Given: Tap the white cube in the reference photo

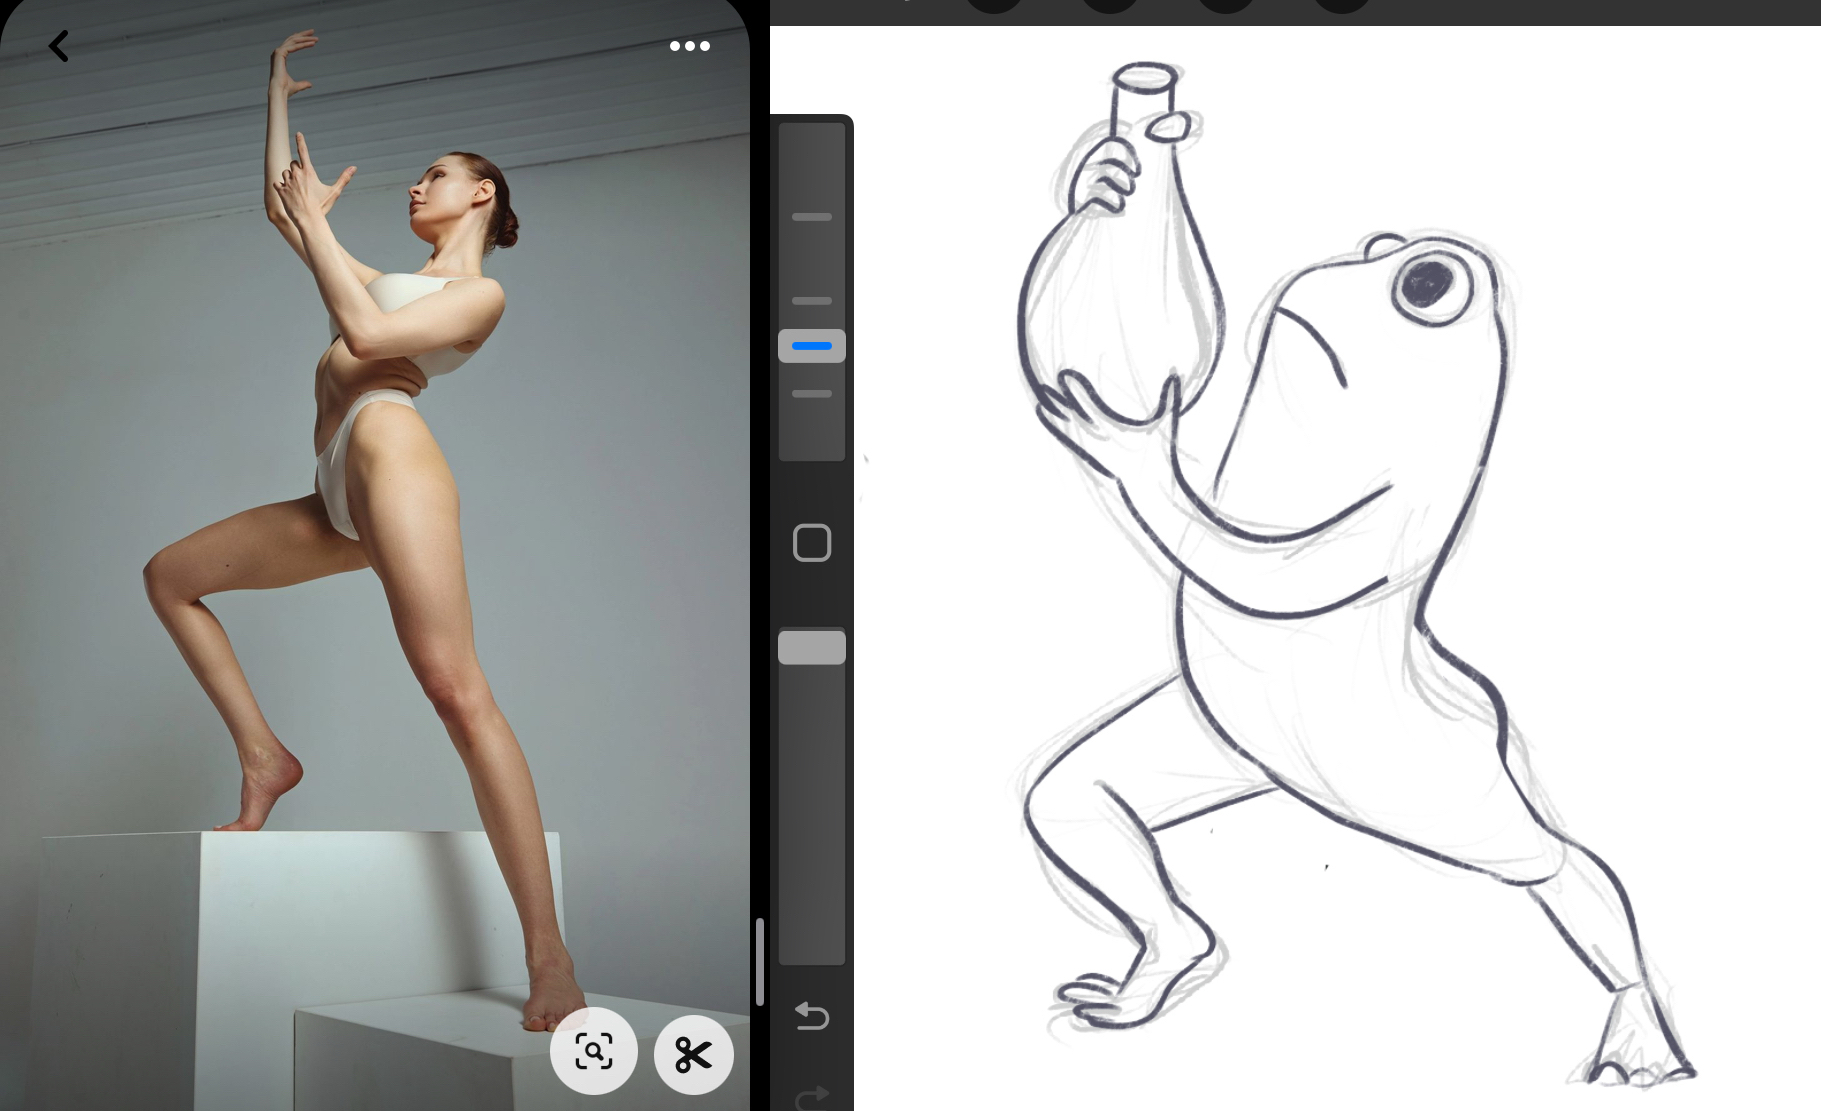Looking at the screenshot, I should click(300, 930).
